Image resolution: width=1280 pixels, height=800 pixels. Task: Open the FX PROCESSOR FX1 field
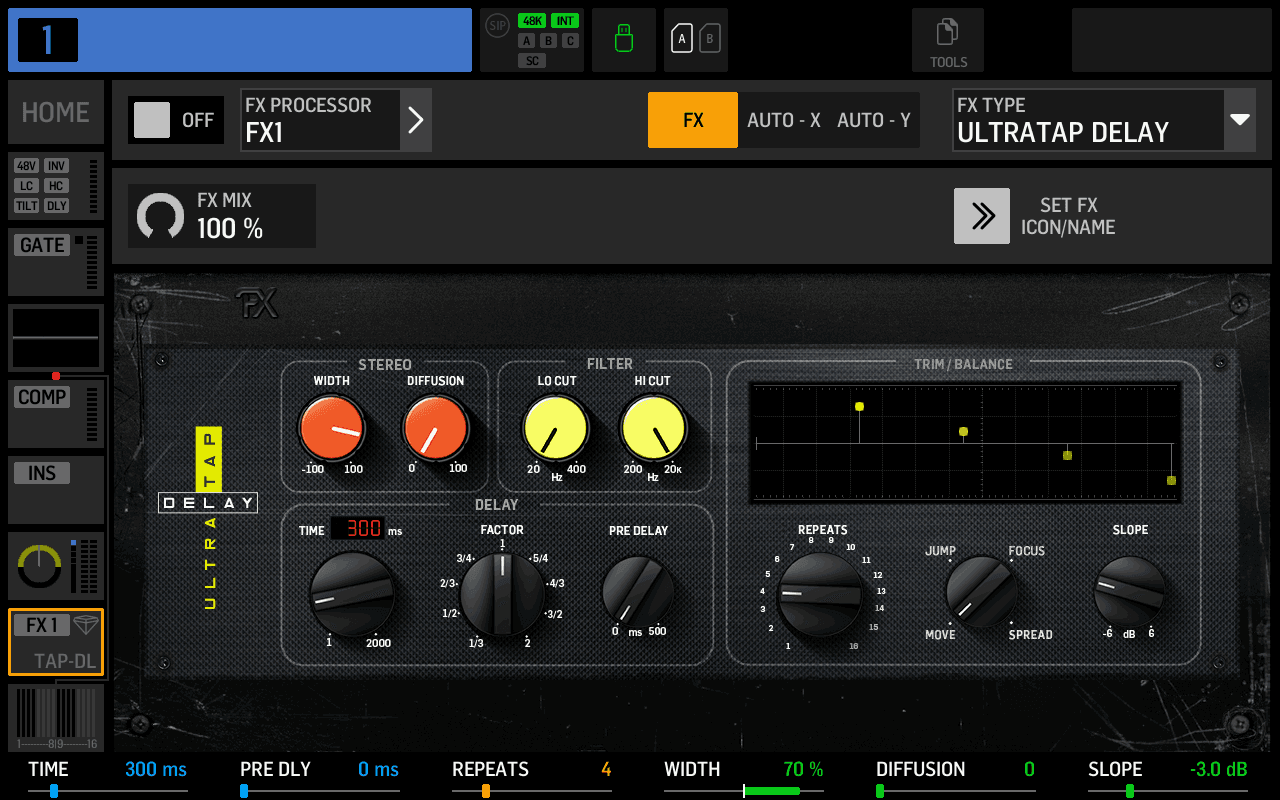(320, 120)
